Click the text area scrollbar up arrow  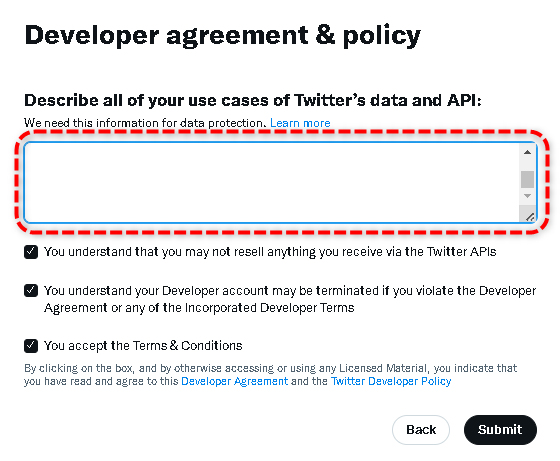click(527, 152)
